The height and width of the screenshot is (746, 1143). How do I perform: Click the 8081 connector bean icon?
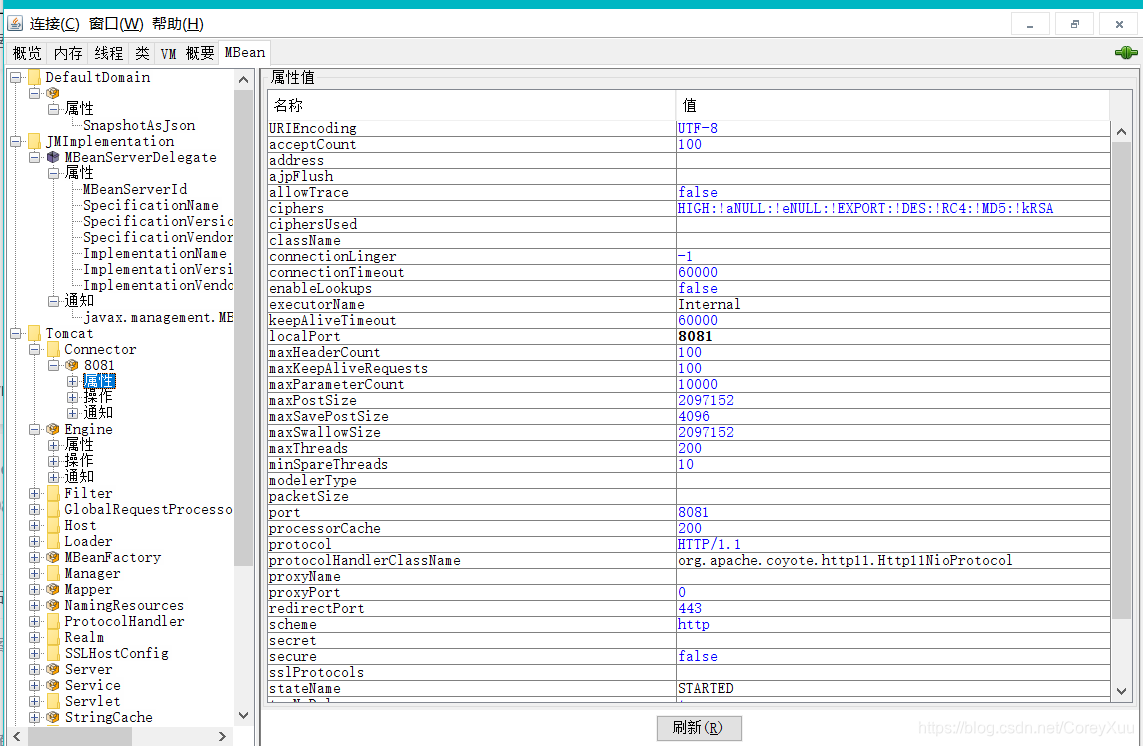[x=72, y=365]
